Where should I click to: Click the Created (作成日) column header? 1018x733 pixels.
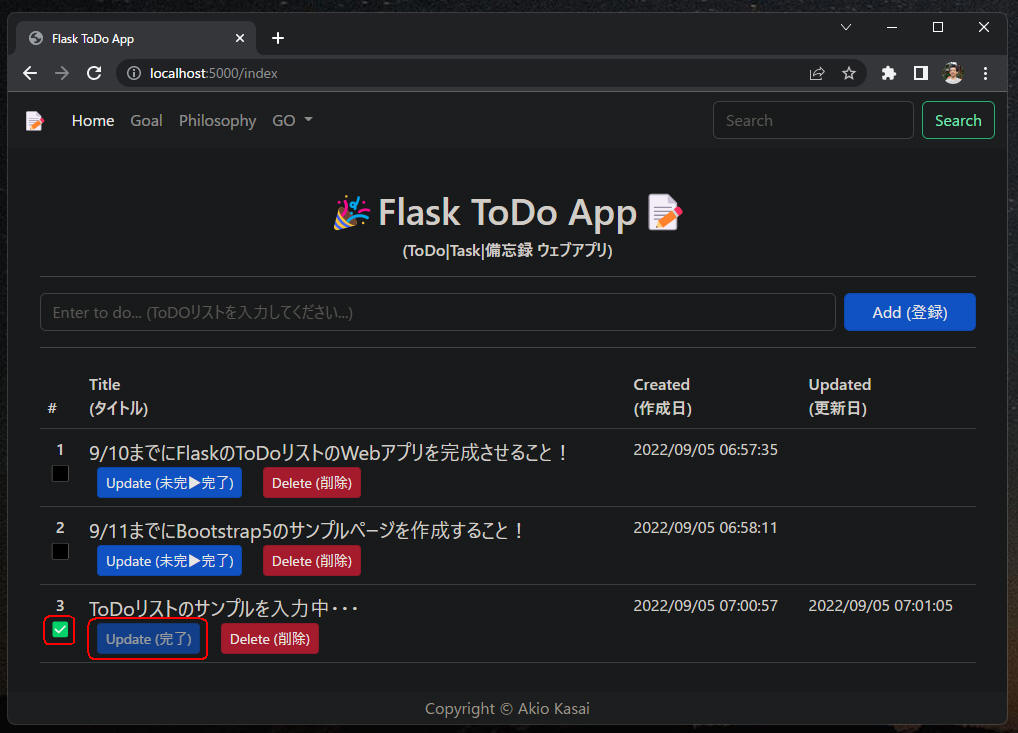pyautogui.click(x=663, y=396)
